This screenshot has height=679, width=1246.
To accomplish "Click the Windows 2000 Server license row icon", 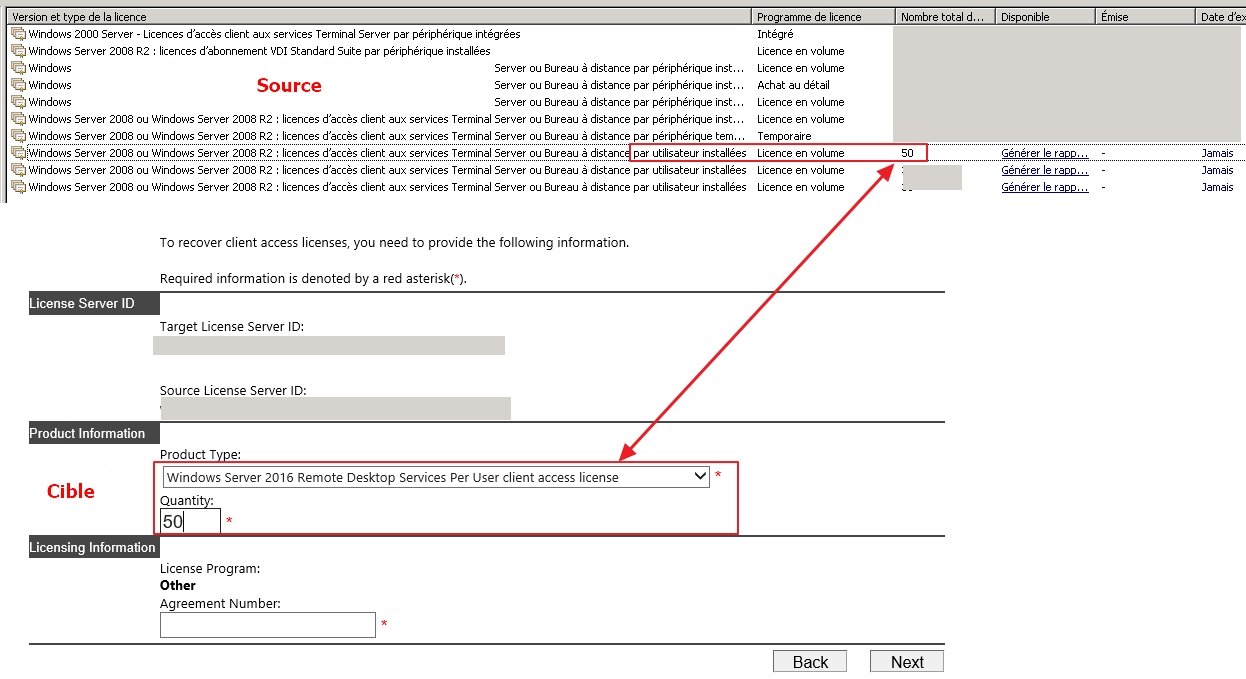I will (18, 33).
